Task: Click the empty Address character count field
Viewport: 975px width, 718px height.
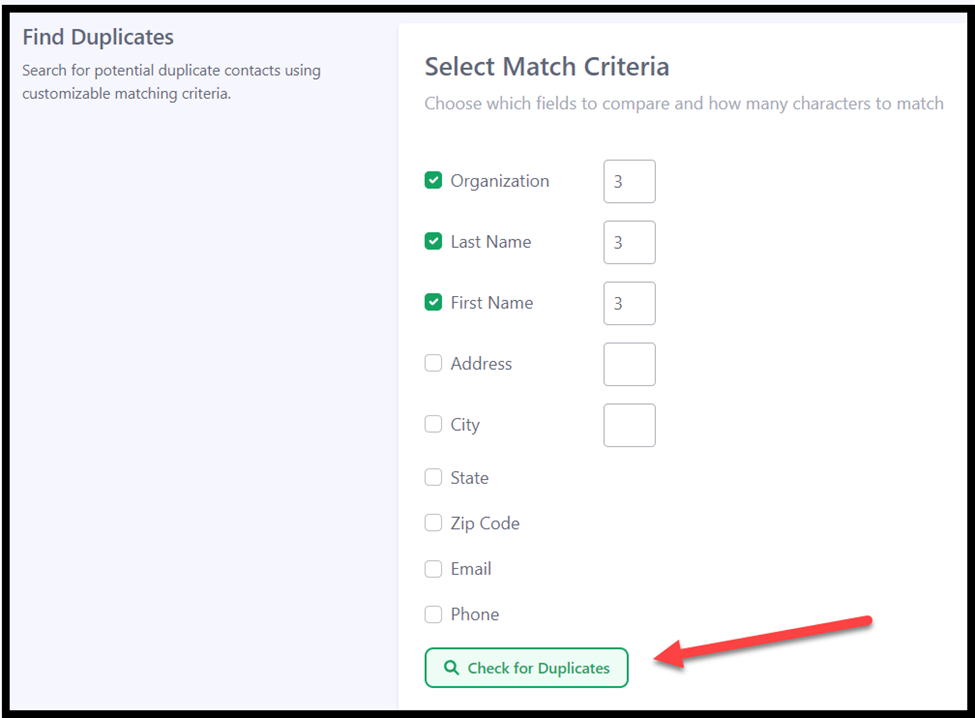Action: point(629,364)
